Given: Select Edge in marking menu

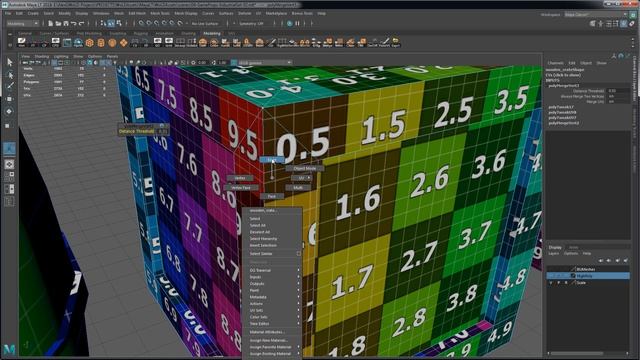Looking at the screenshot, I should click(272, 160).
